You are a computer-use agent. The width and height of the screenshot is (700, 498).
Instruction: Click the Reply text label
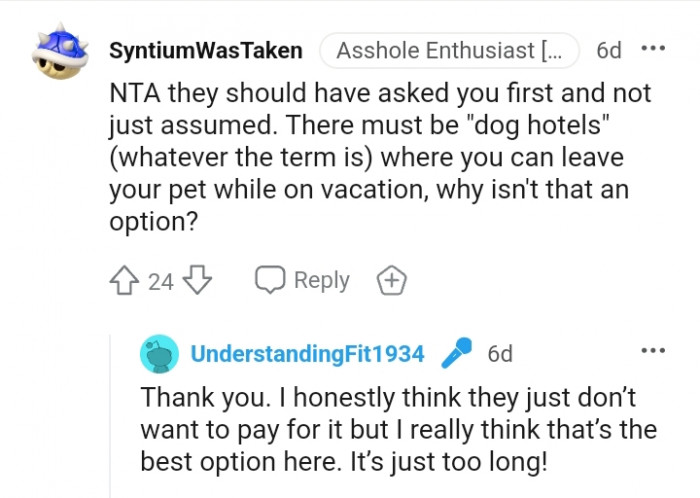(321, 281)
